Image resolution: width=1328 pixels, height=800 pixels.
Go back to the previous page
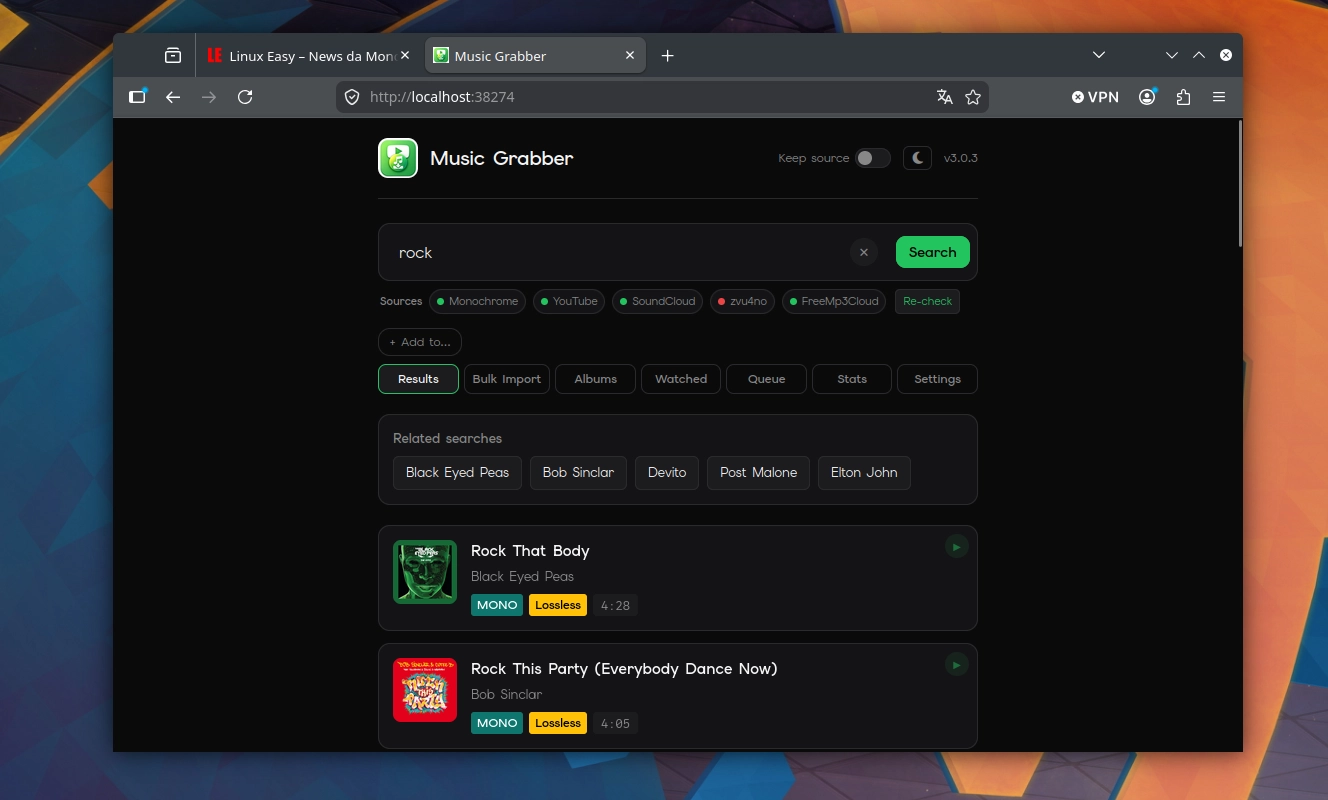173,97
